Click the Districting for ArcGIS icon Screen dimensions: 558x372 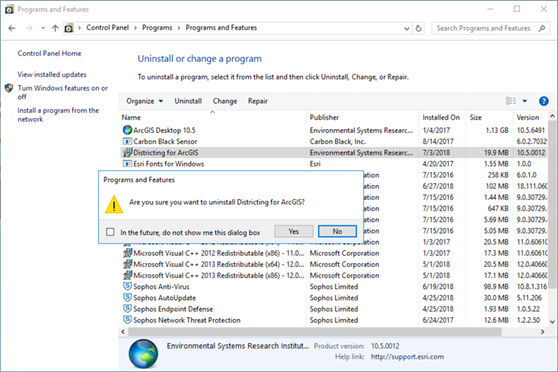pyautogui.click(x=127, y=152)
